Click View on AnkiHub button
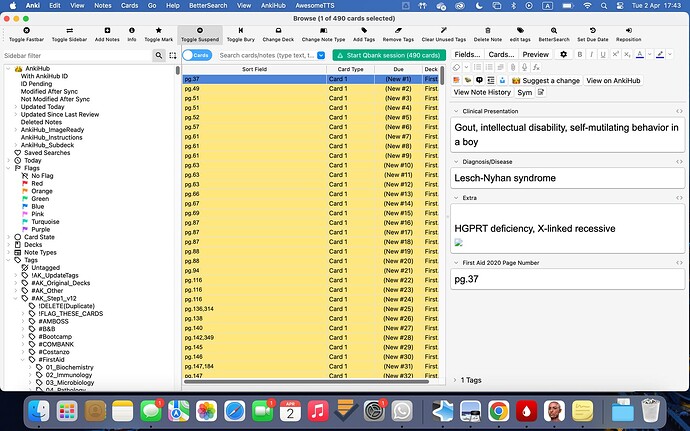Viewport: 690px width, 431px height. 613,81
